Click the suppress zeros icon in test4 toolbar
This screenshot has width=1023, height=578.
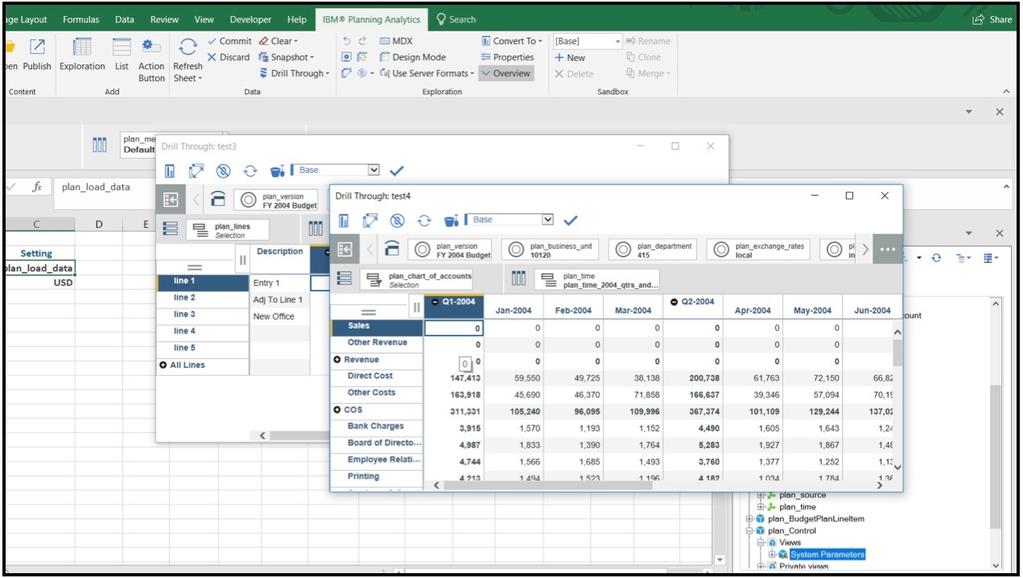coord(397,221)
